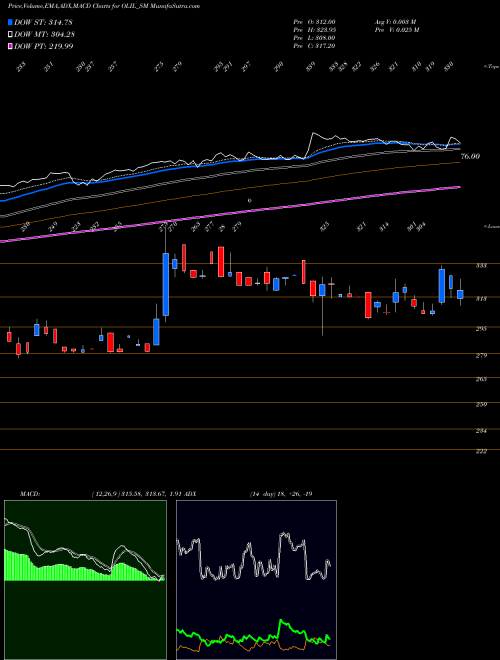Click the magenta DOW PT legend swatch
This screenshot has height=660, width=500.
(x=11, y=46)
